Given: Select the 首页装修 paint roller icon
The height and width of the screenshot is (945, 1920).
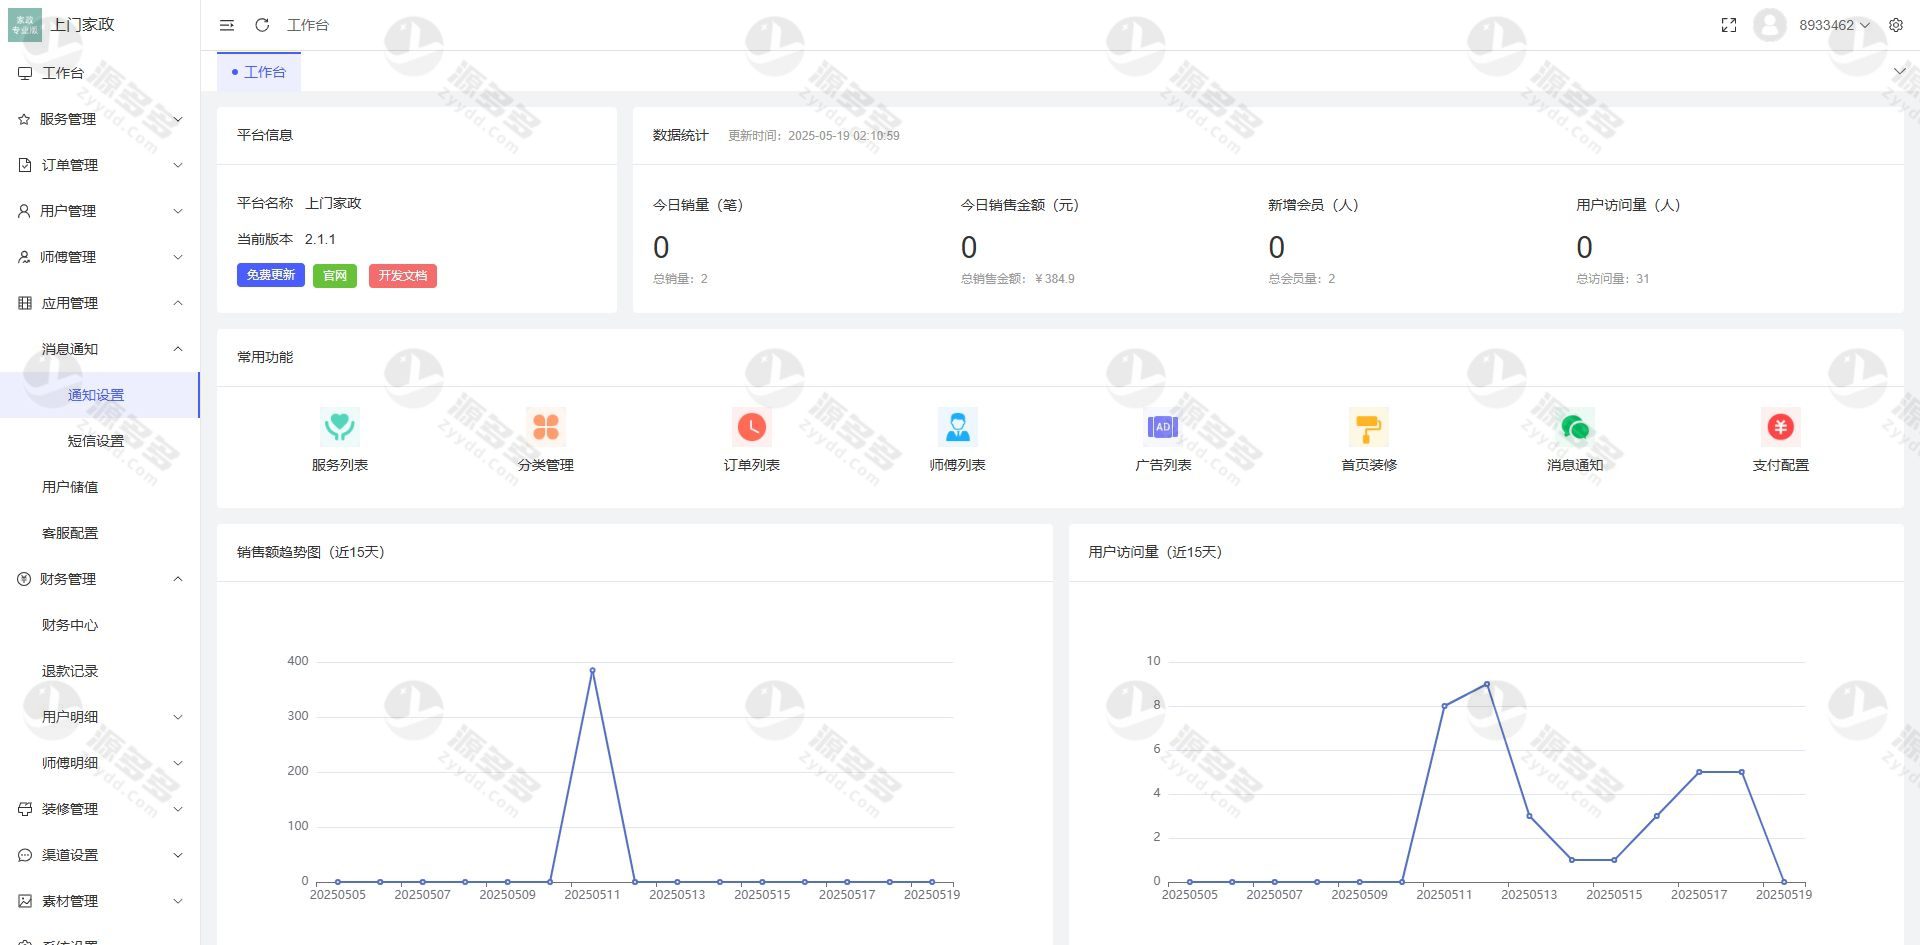Looking at the screenshot, I should tap(1369, 427).
